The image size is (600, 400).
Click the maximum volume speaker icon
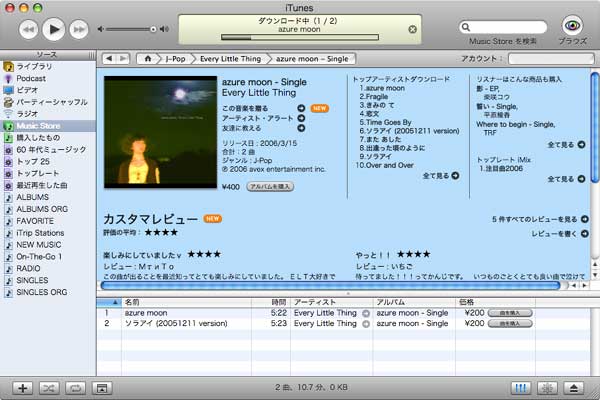[165, 29]
